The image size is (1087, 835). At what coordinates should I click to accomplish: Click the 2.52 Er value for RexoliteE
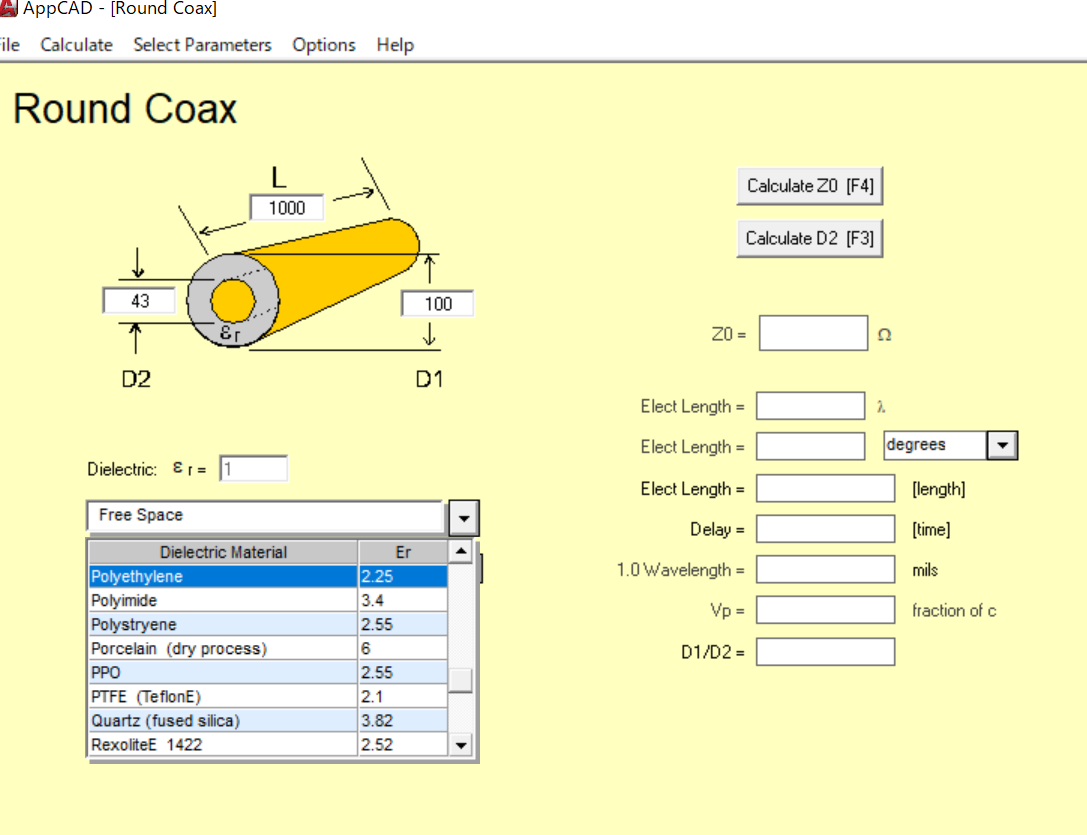pos(403,745)
